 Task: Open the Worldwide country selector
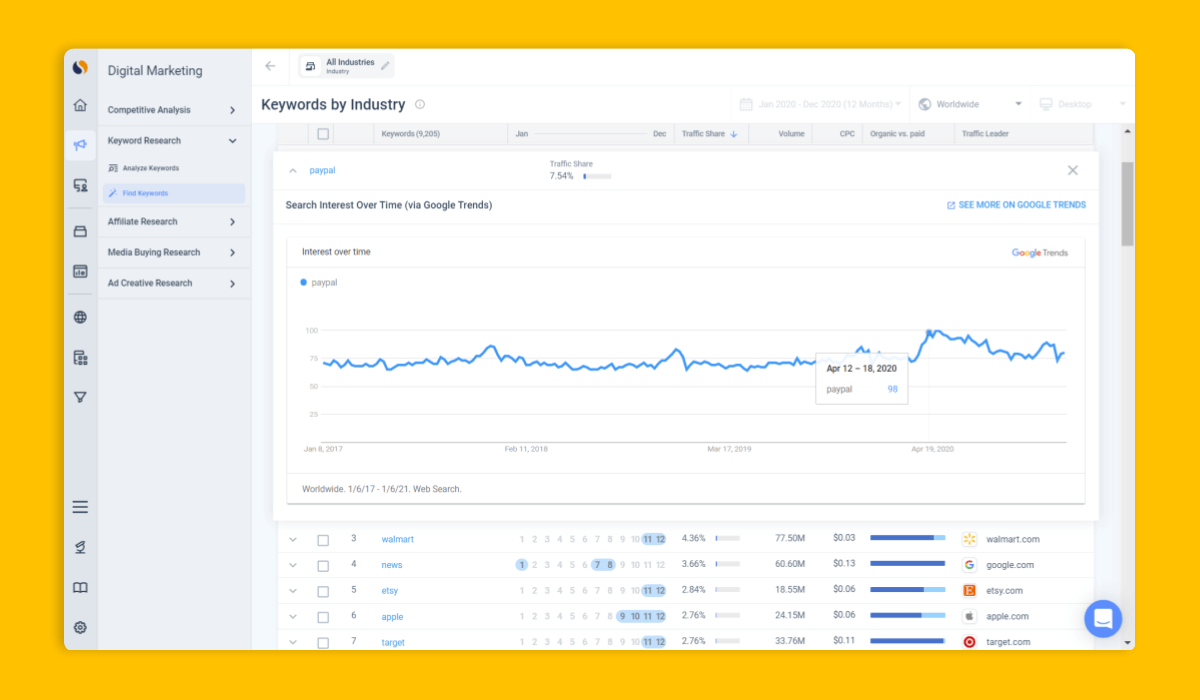coord(967,103)
